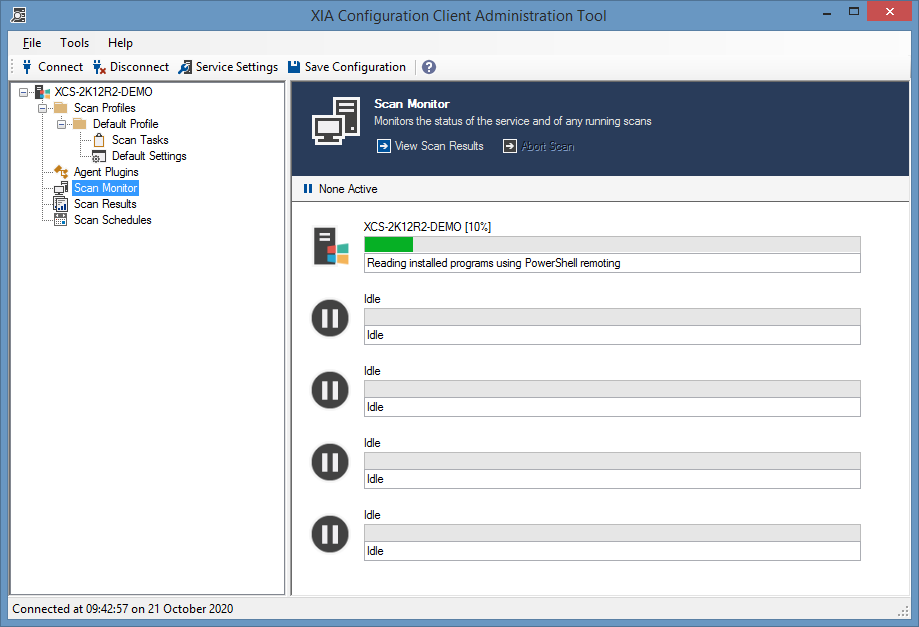Collapse the Default Profile tree node
Image resolution: width=919 pixels, height=627 pixels.
(x=61, y=124)
